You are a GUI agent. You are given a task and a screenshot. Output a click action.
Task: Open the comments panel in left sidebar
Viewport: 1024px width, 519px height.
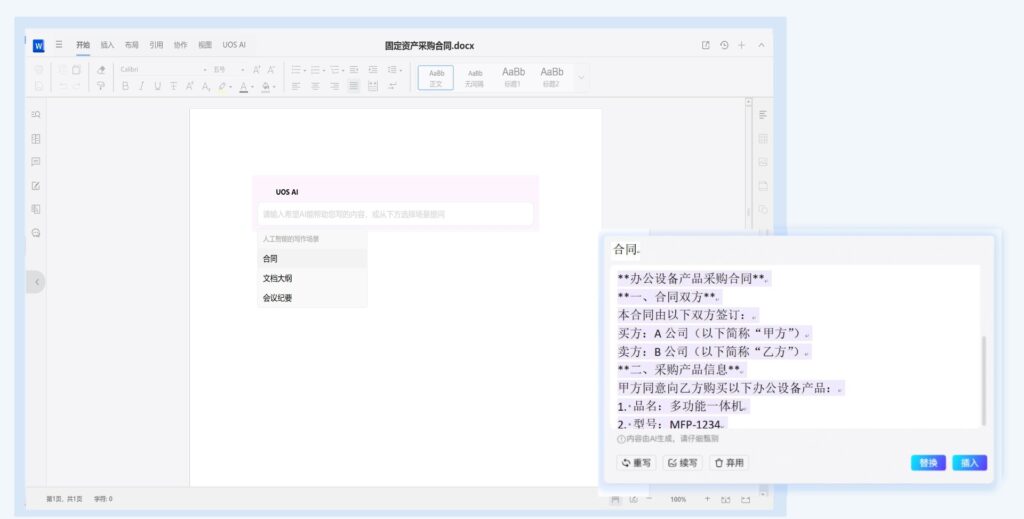click(36, 162)
